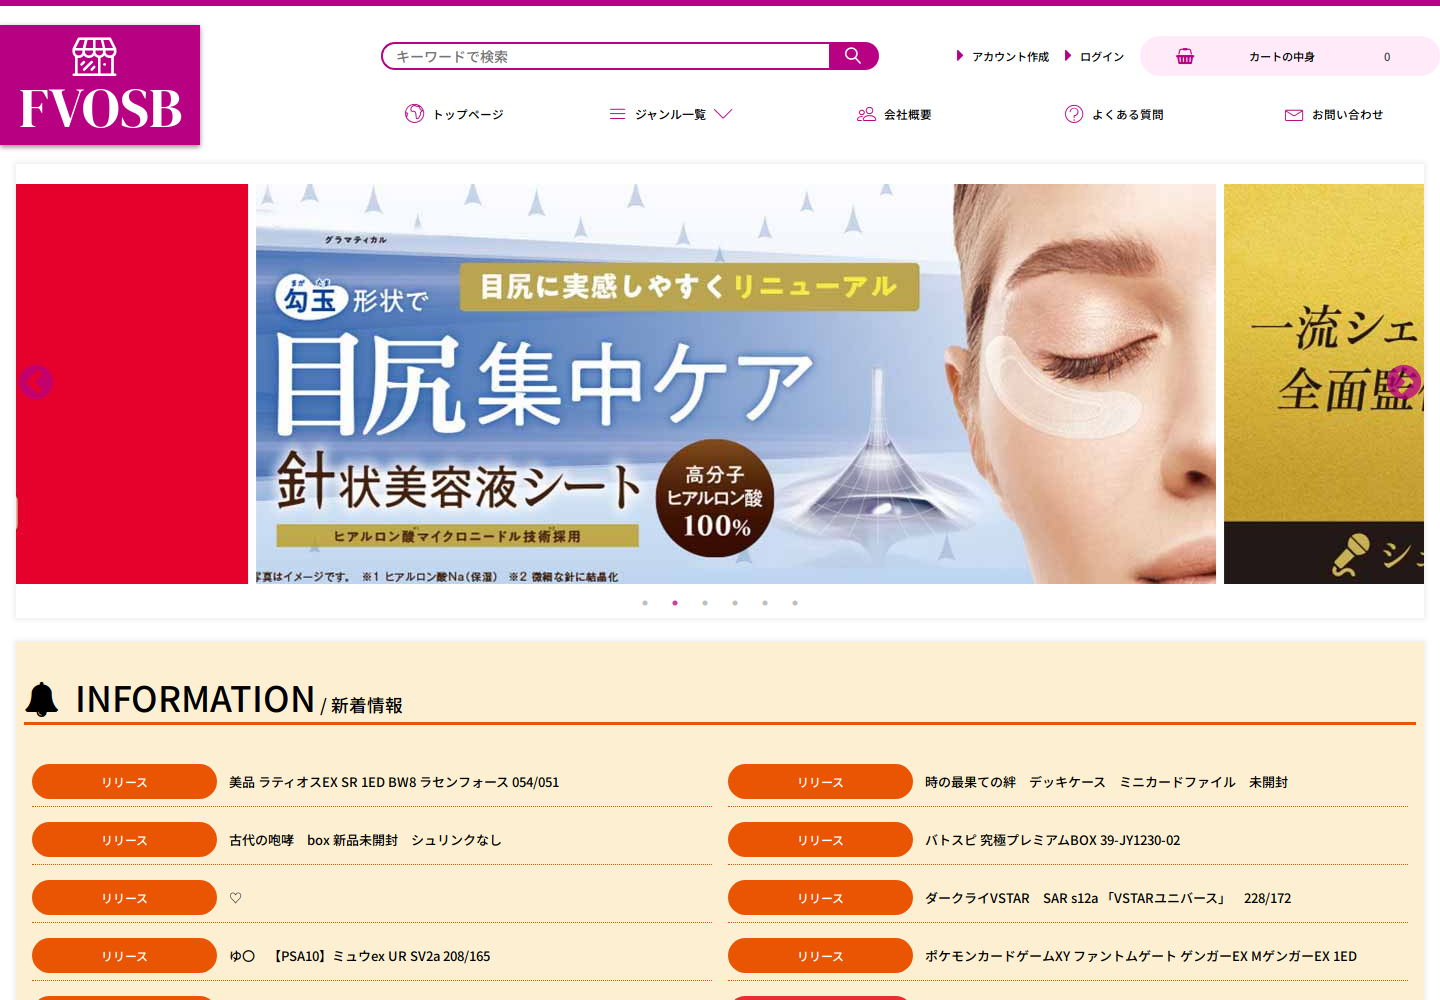
Task: Open 古代の咆哮 box 新品未開封 news item
Action: point(365,840)
